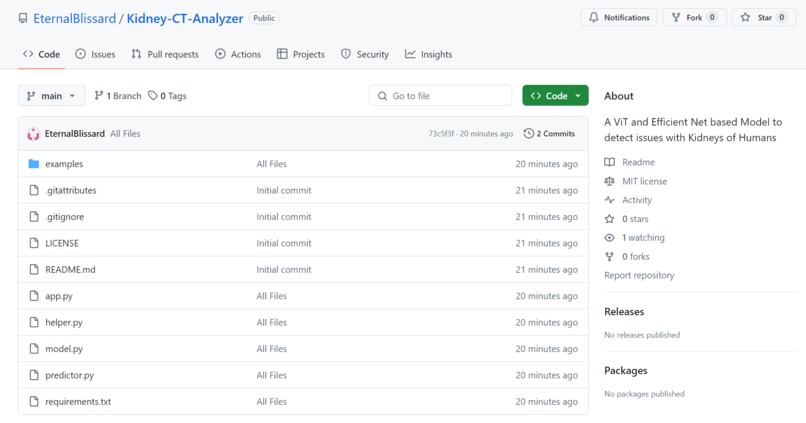Click the file icon for requirements.txt
Image resolution: width=806 pixels, height=423 pixels.
34,401
